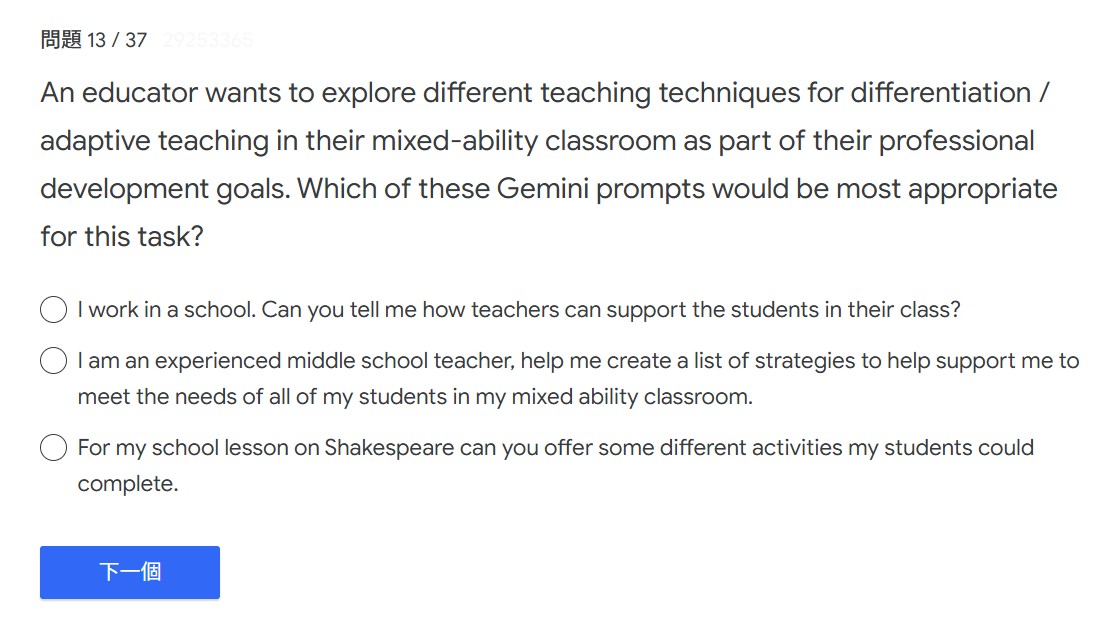Select the "I work in a school" radio button
The image size is (1108, 628).
pos(53,310)
